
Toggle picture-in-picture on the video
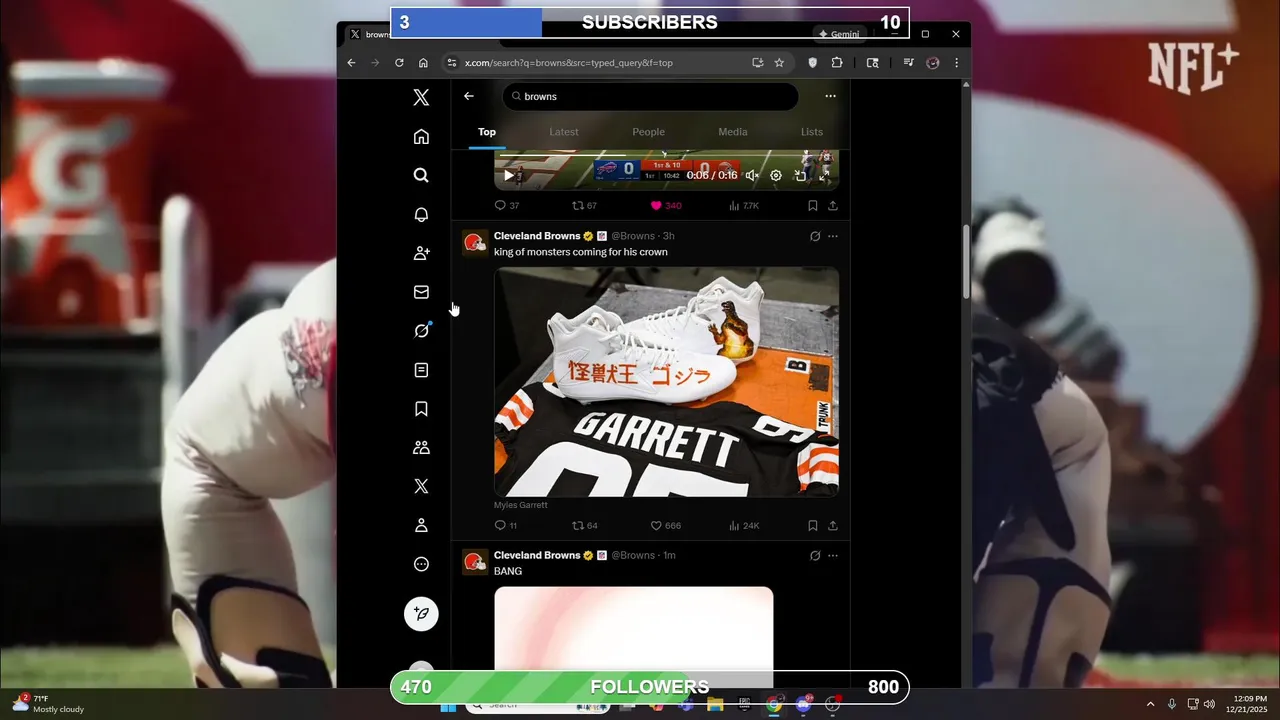pyautogui.click(x=800, y=175)
